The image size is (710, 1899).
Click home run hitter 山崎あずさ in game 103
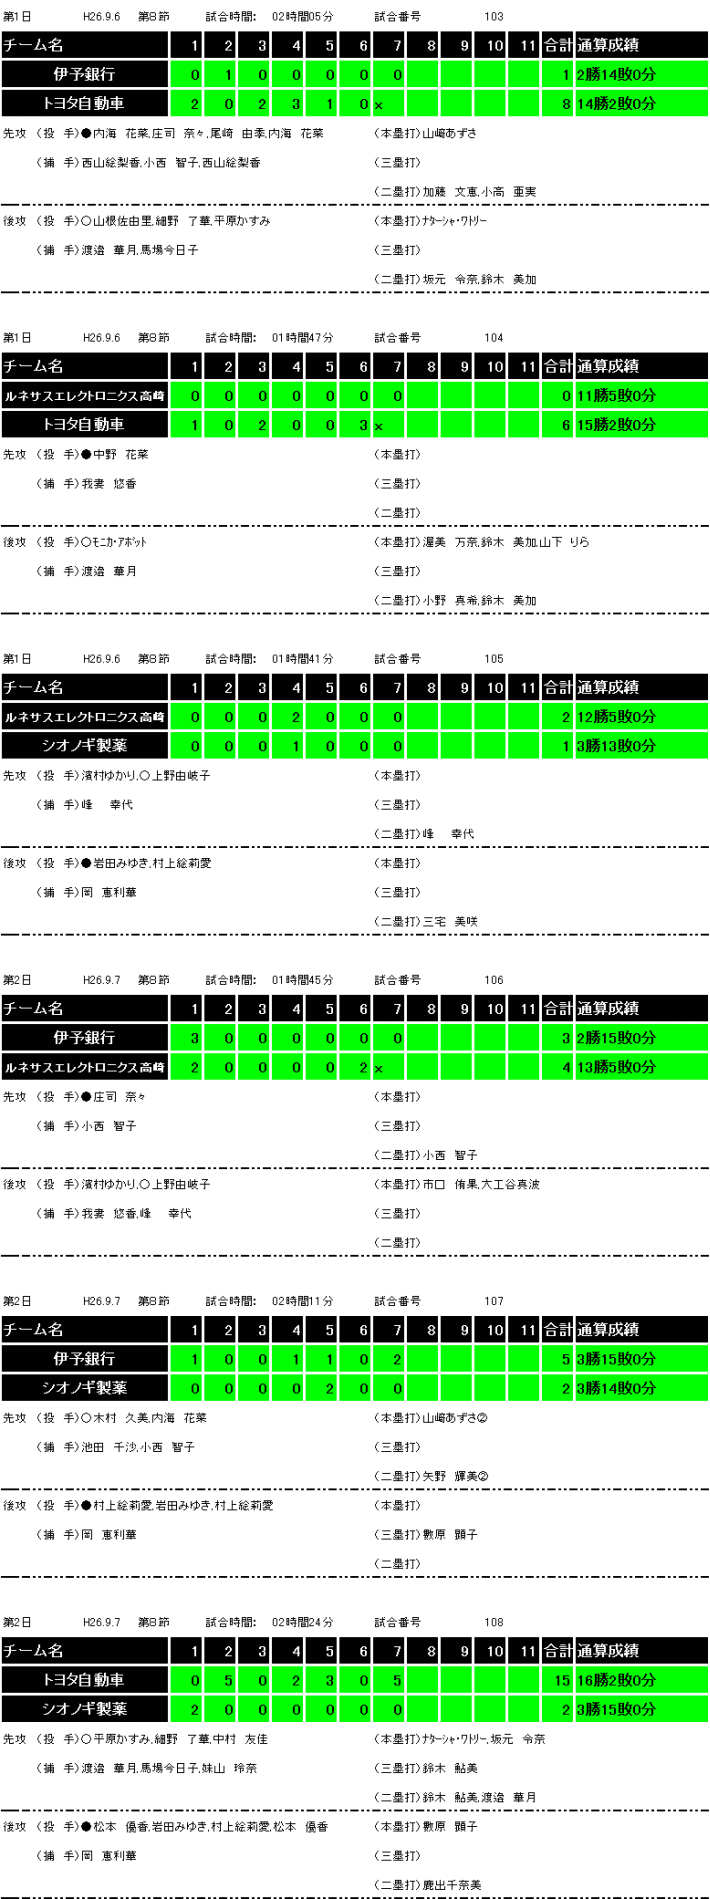[x=450, y=133]
